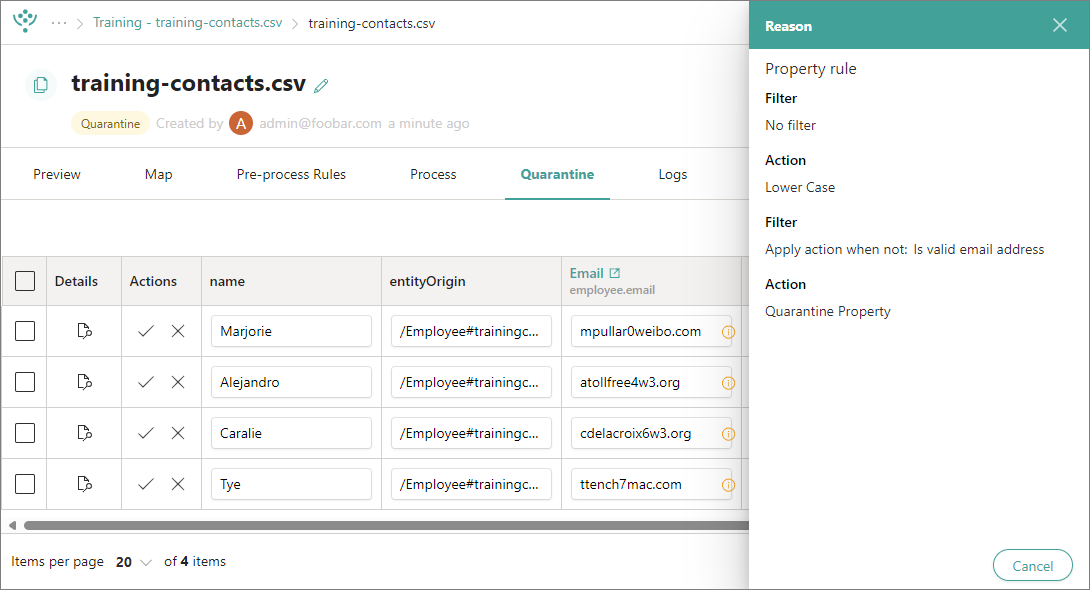Click the Alejandro name input field
The image size is (1090, 590).
291,382
